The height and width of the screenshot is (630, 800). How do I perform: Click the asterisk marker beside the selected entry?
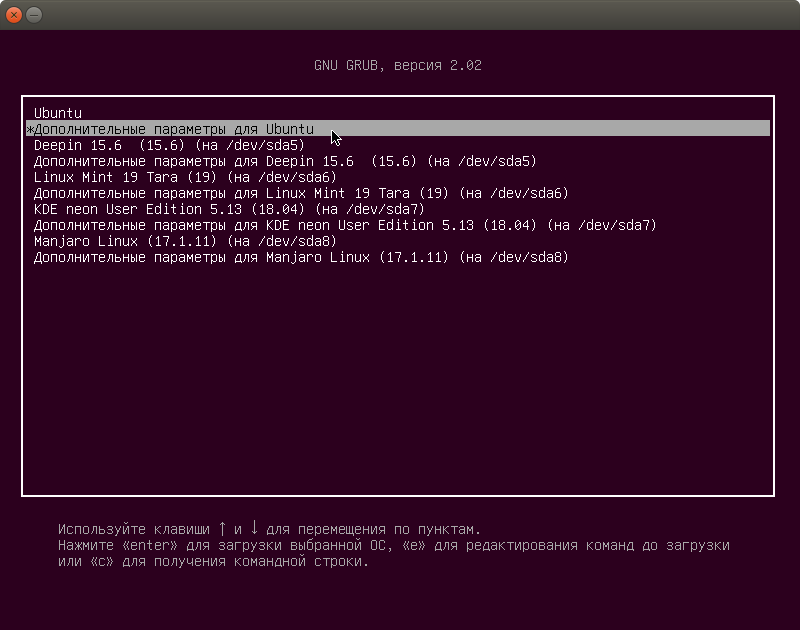30,130
